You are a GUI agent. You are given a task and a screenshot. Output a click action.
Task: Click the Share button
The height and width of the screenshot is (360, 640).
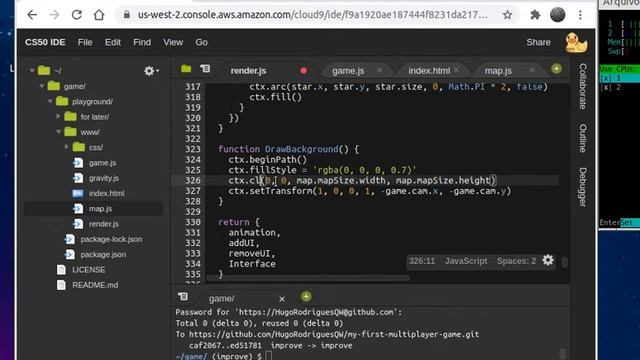(x=538, y=42)
